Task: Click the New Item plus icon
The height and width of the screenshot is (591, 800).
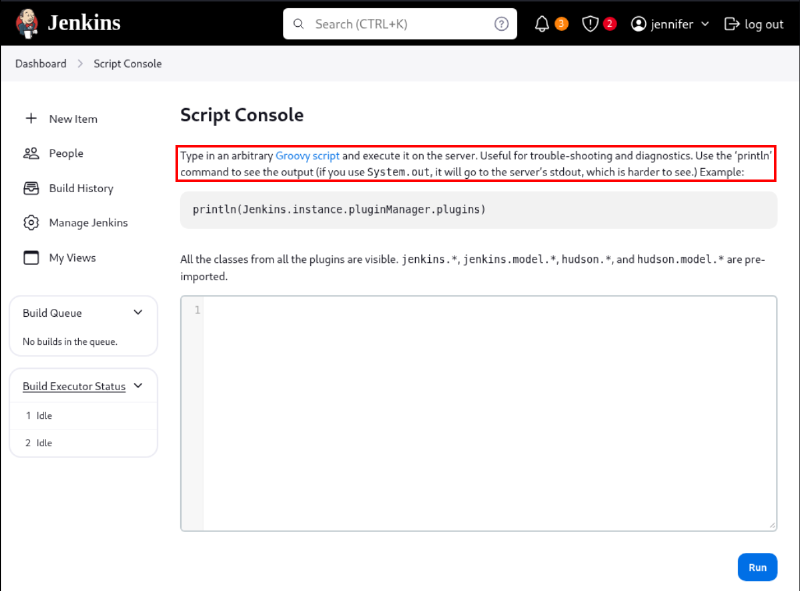Action: [31, 118]
